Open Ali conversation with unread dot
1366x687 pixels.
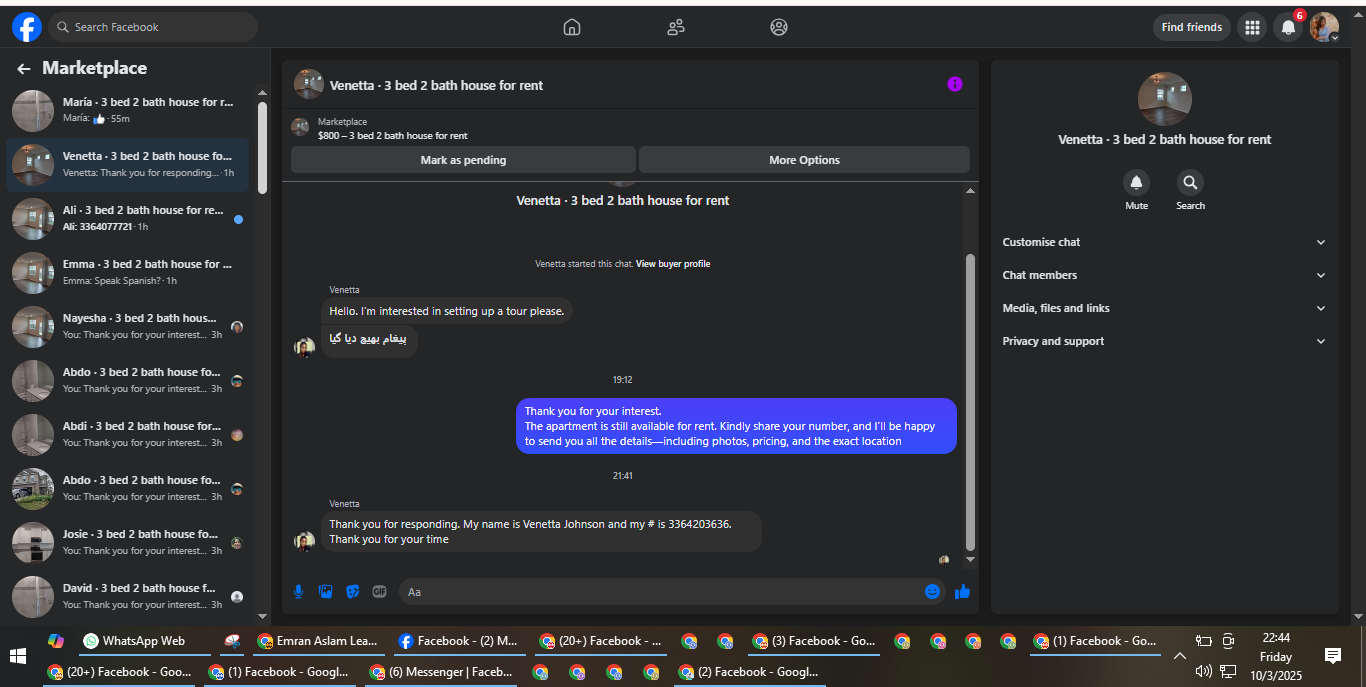coord(128,218)
